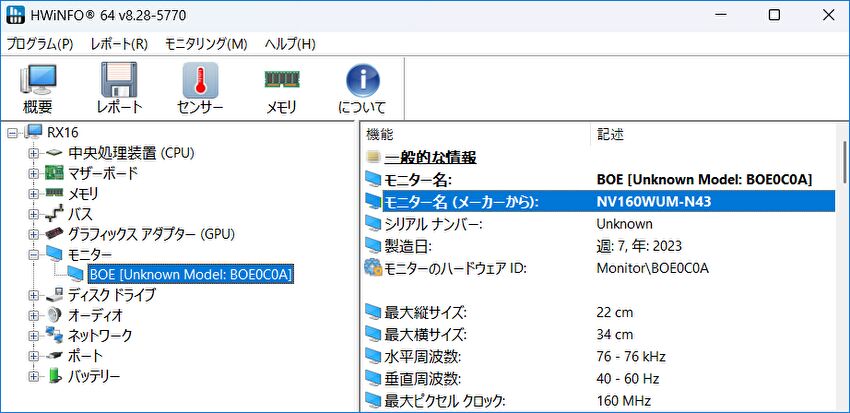Select BOE [Unknown Model: BOE0C0A] tree item

[191, 275]
